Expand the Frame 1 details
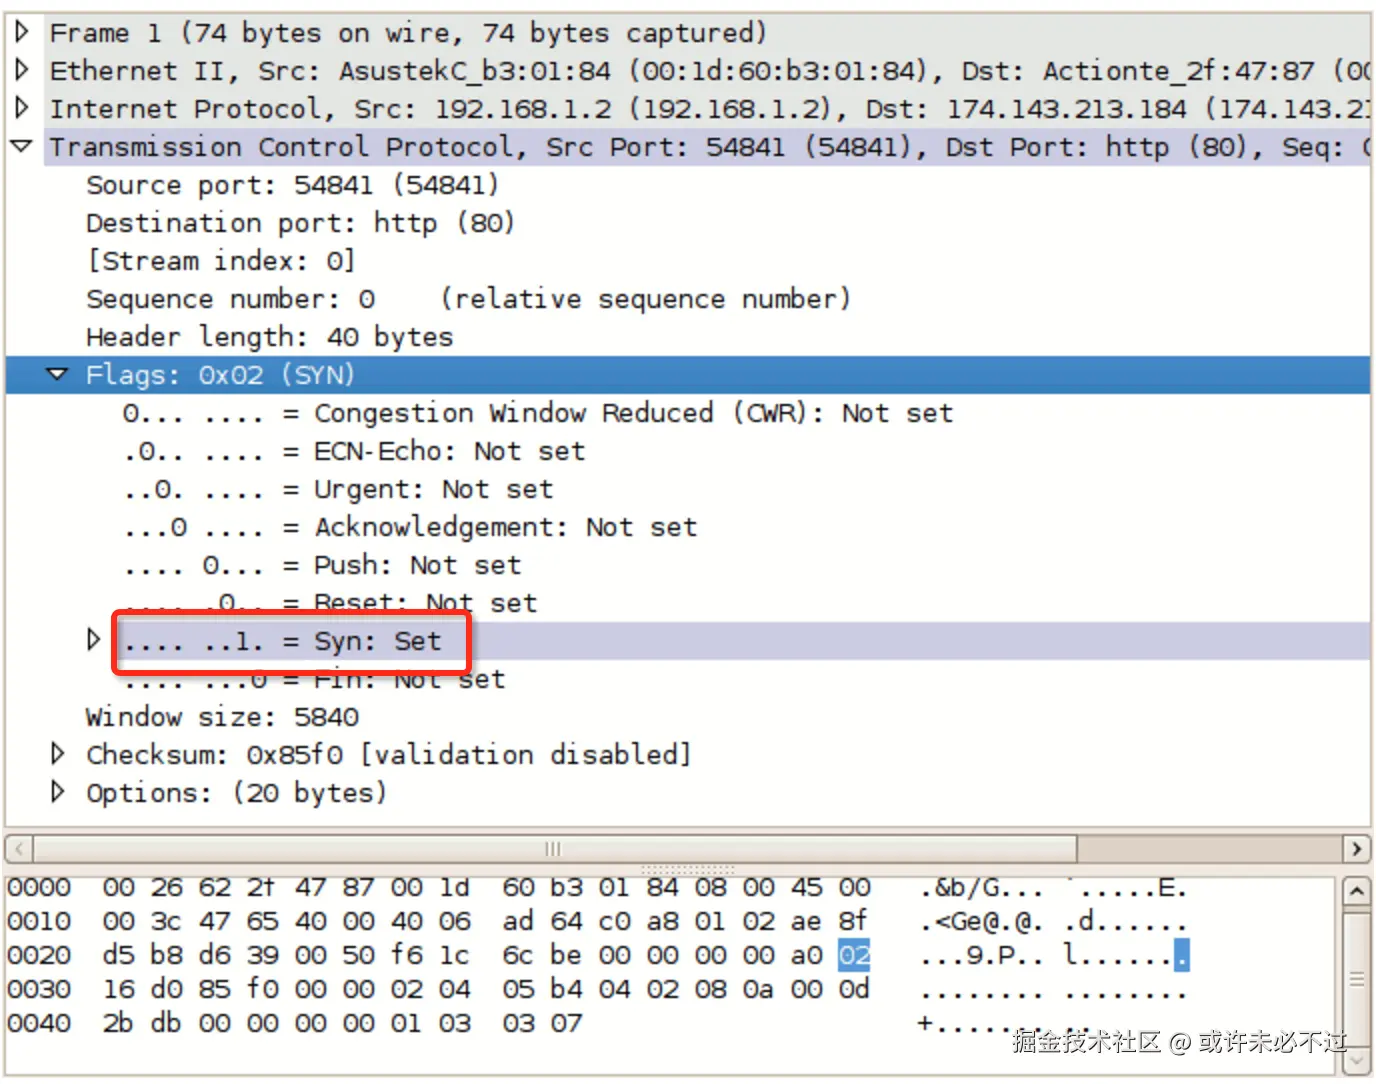This screenshot has height=1084, width=1376. point(22,31)
